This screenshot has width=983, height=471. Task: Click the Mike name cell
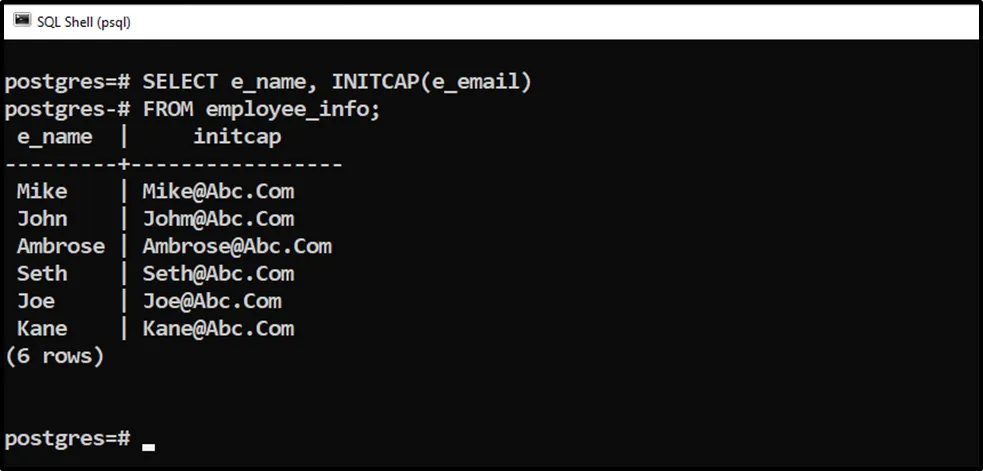coord(42,191)
